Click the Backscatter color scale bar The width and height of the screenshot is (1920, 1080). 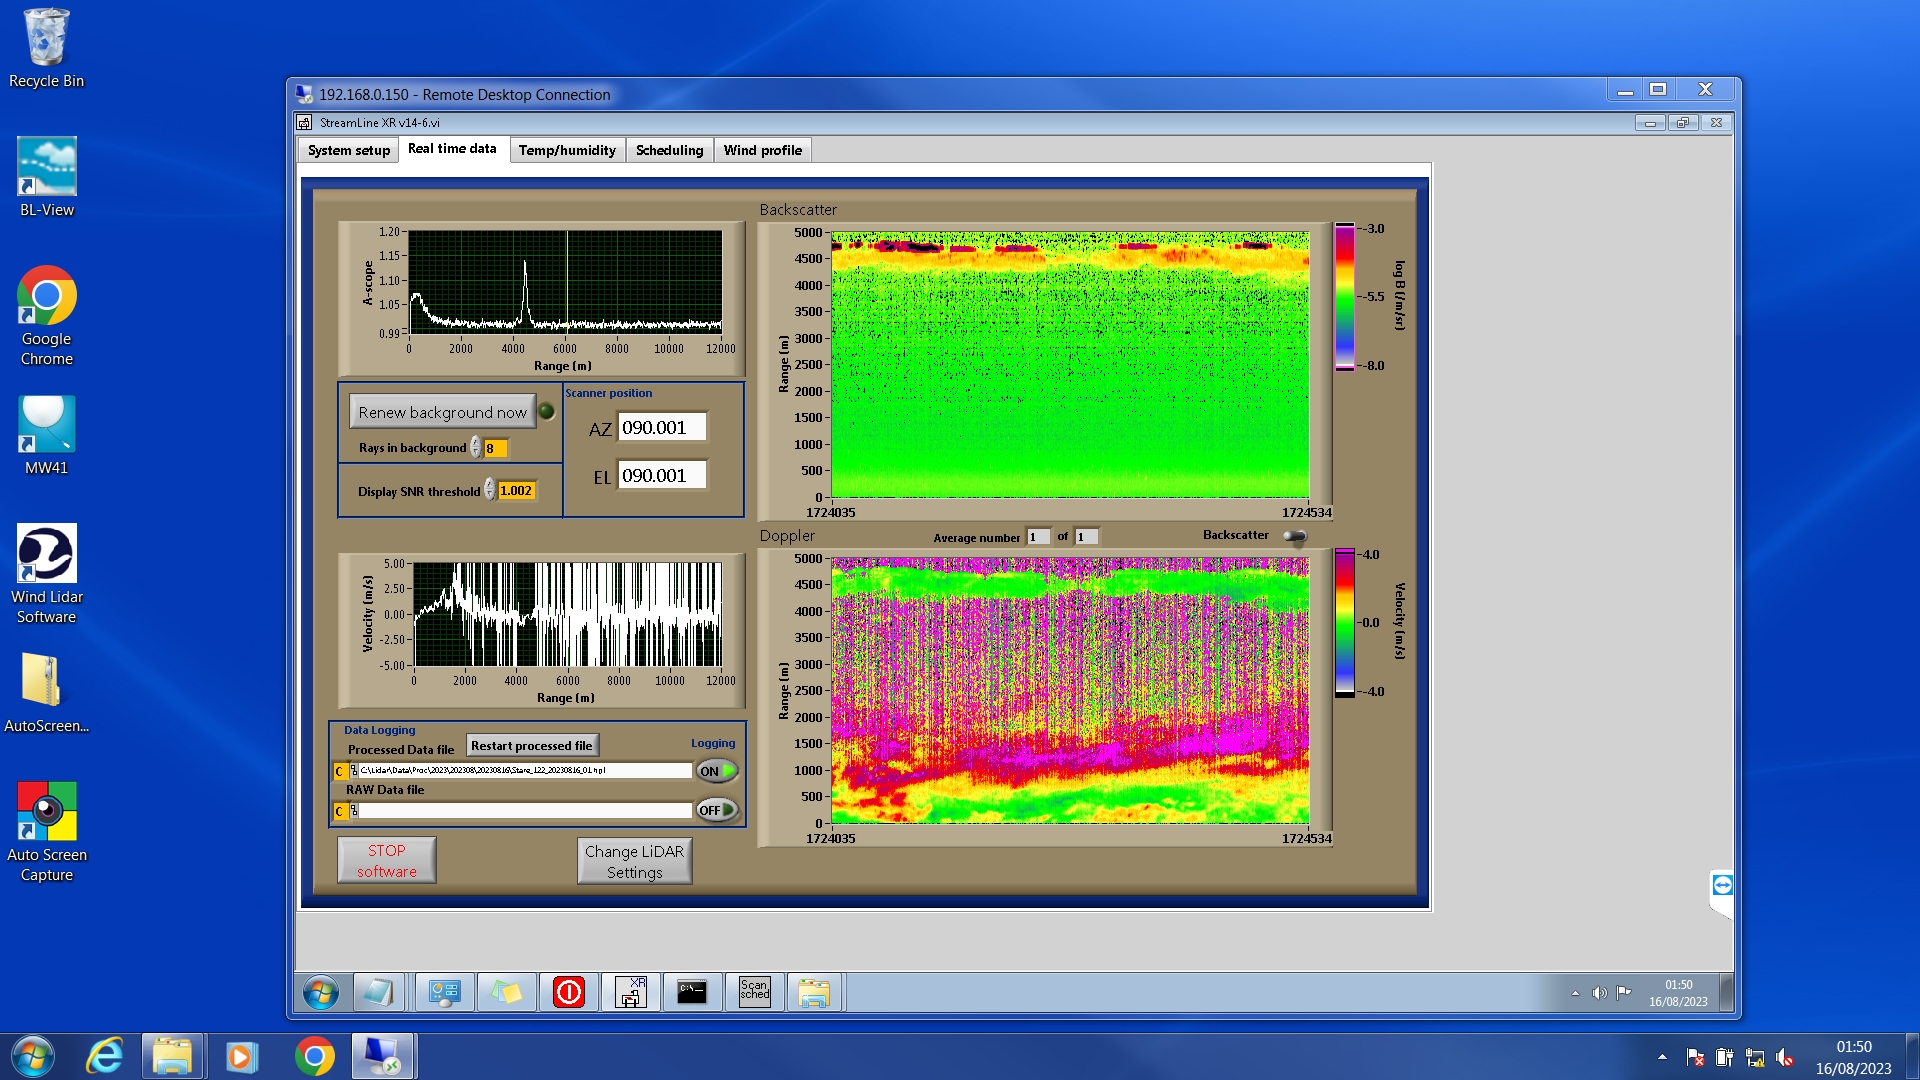(x=1345, y=297)
